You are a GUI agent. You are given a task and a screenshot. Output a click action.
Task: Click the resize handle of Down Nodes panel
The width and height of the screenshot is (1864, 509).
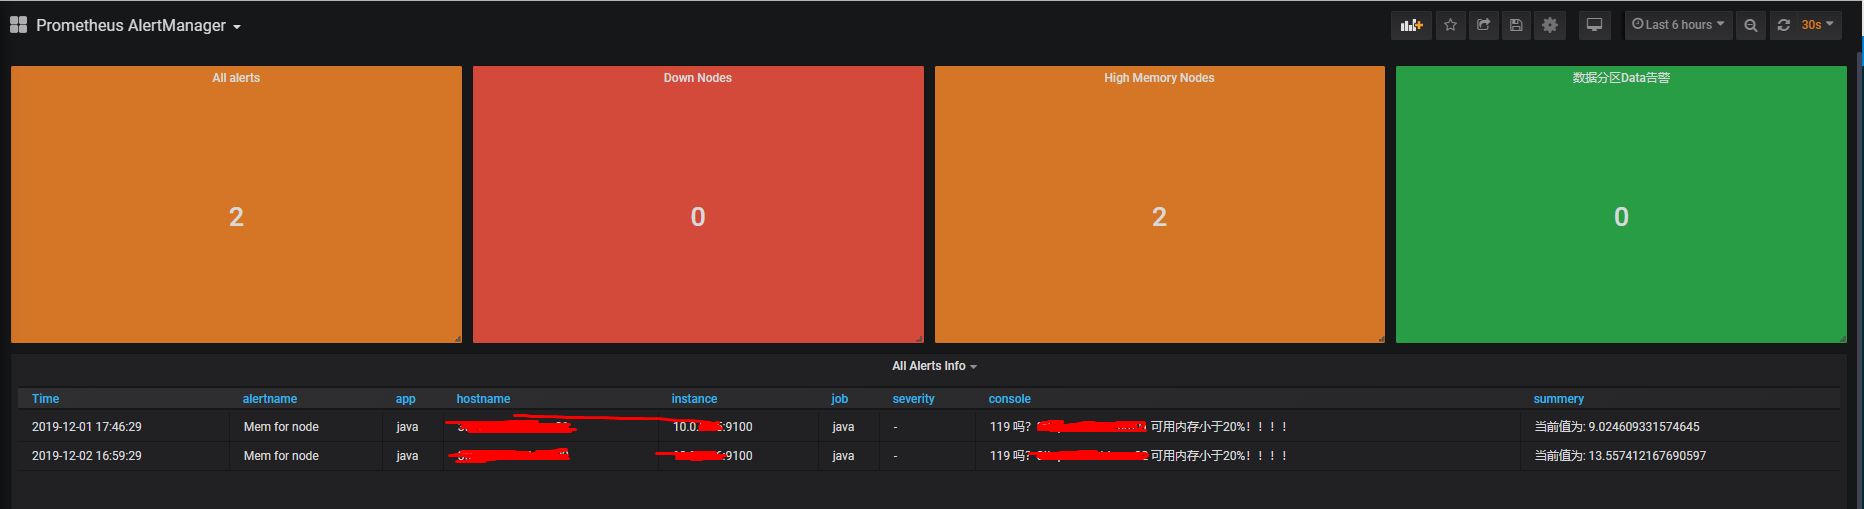920,339
